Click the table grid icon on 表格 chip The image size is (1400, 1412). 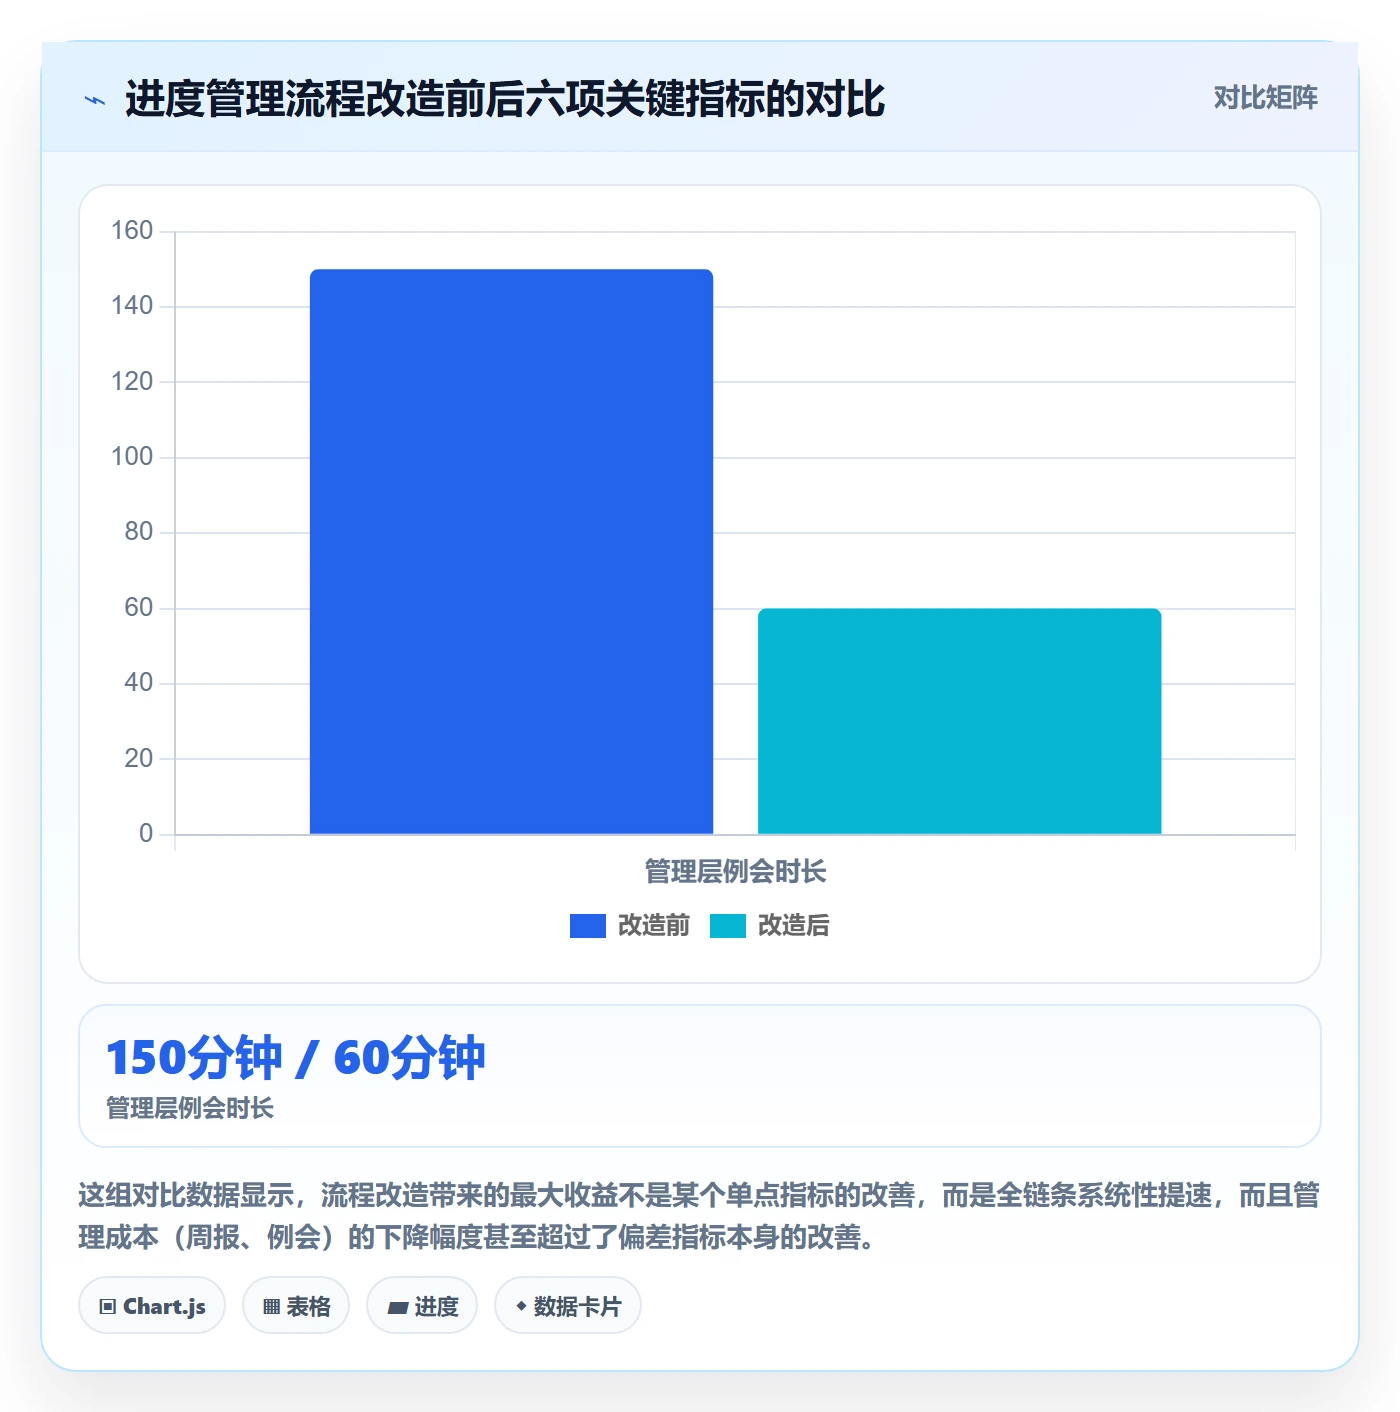(271, 1307)
